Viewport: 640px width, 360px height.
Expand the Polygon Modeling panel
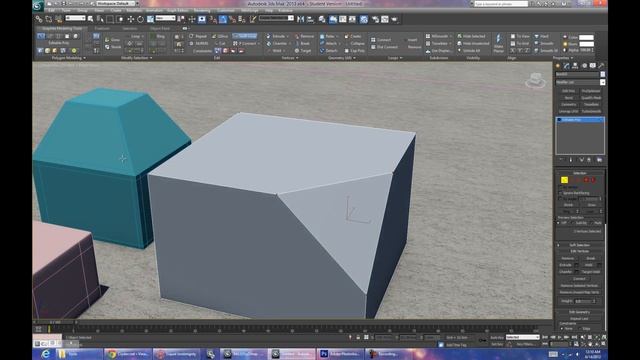point(69,58)
